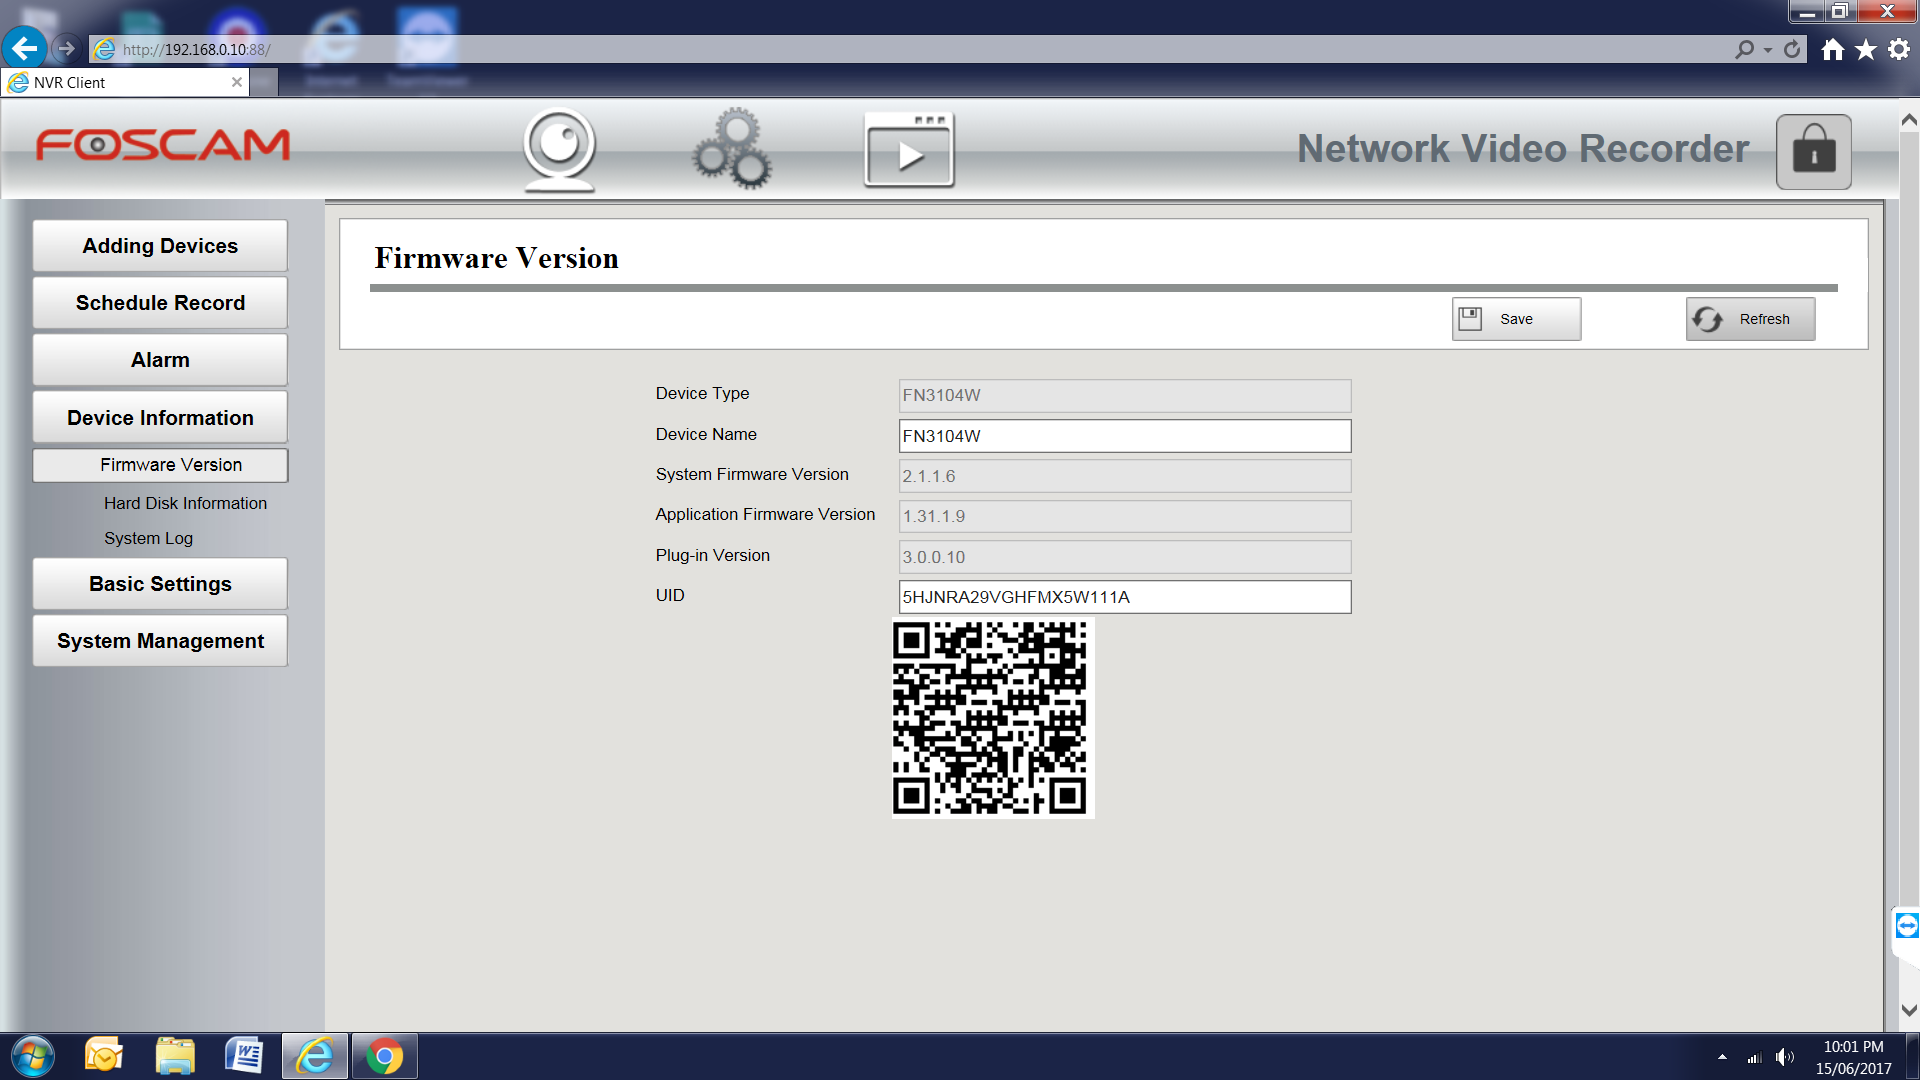
Task: Go to browser home icon
Action: (1832, 49)
